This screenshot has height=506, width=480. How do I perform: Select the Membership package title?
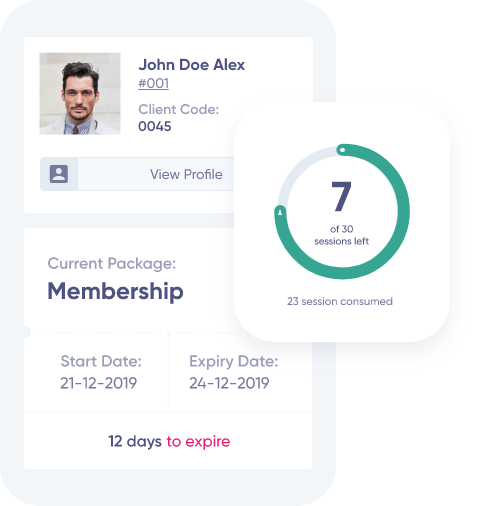click(x=115, y=291)
